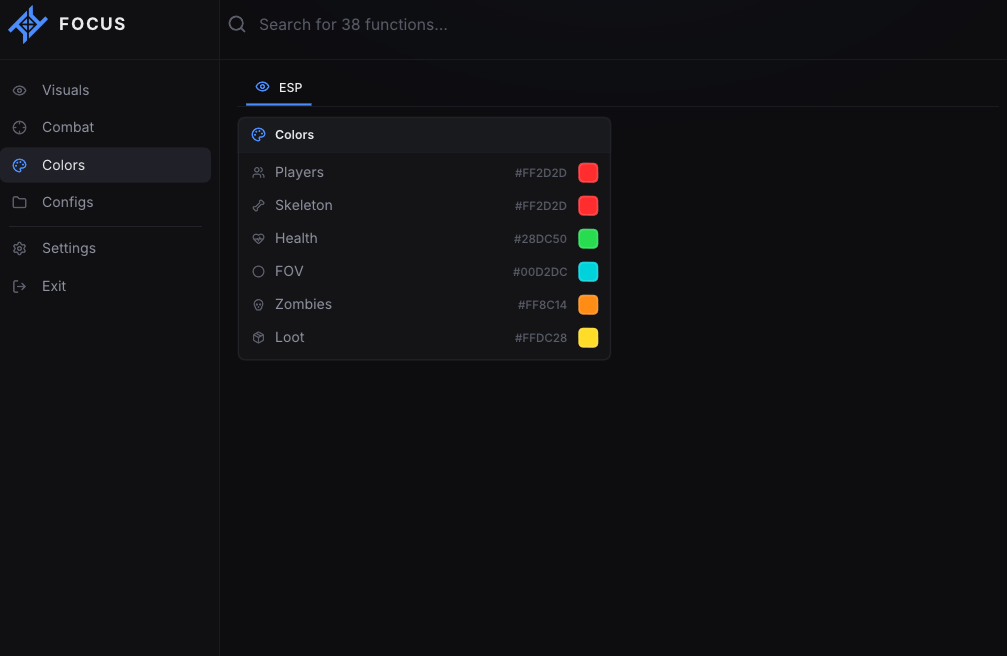Click the Players hex value #FF2D2D
Viewport: 1007px width, 656px height.
pos(541,173)
